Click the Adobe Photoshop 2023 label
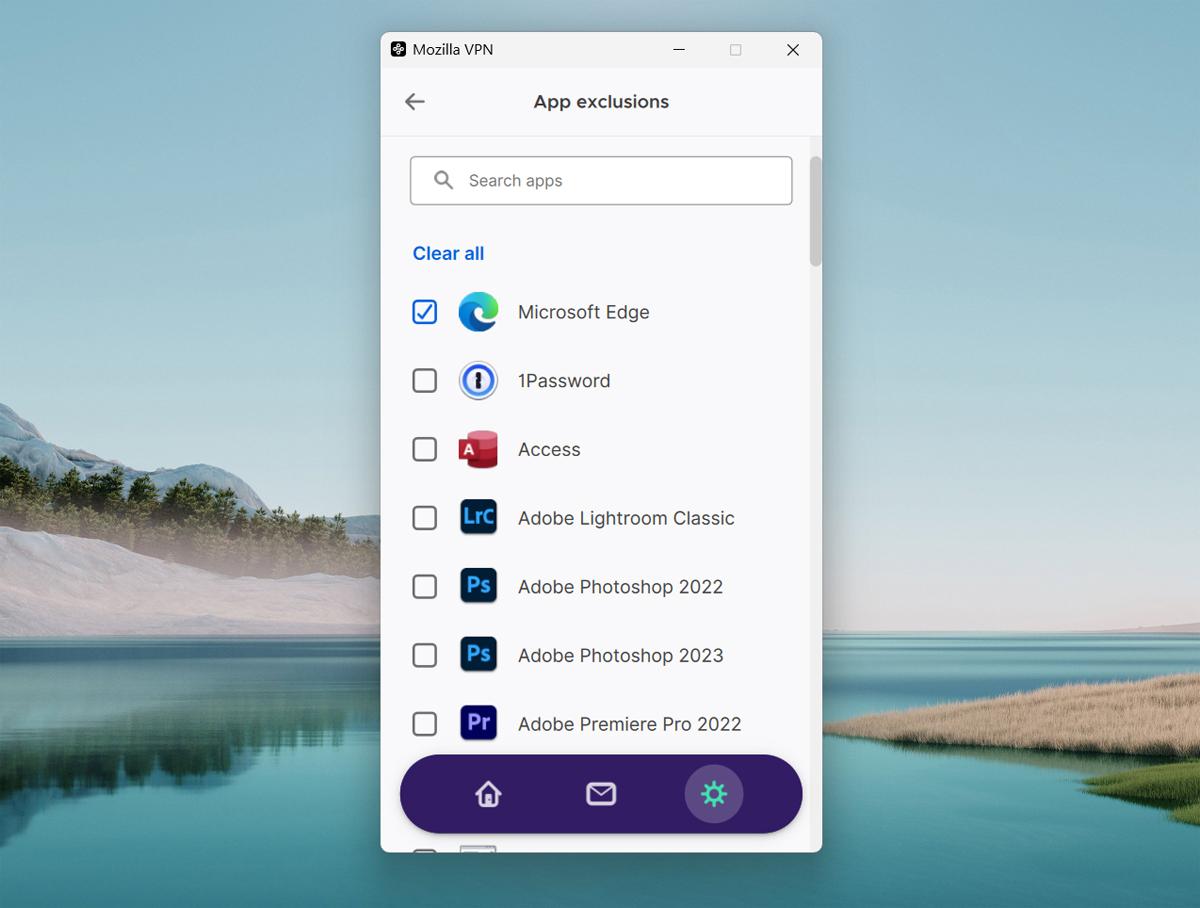 [x=620, y=656]
